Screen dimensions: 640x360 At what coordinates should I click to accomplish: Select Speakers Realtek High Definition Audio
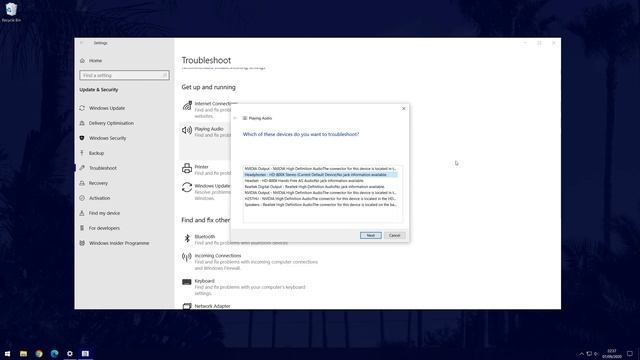click(x=320, y=205)
